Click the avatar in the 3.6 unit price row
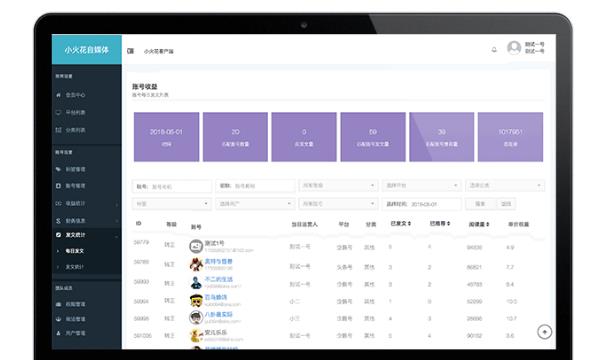 click(x=196, y=335)
